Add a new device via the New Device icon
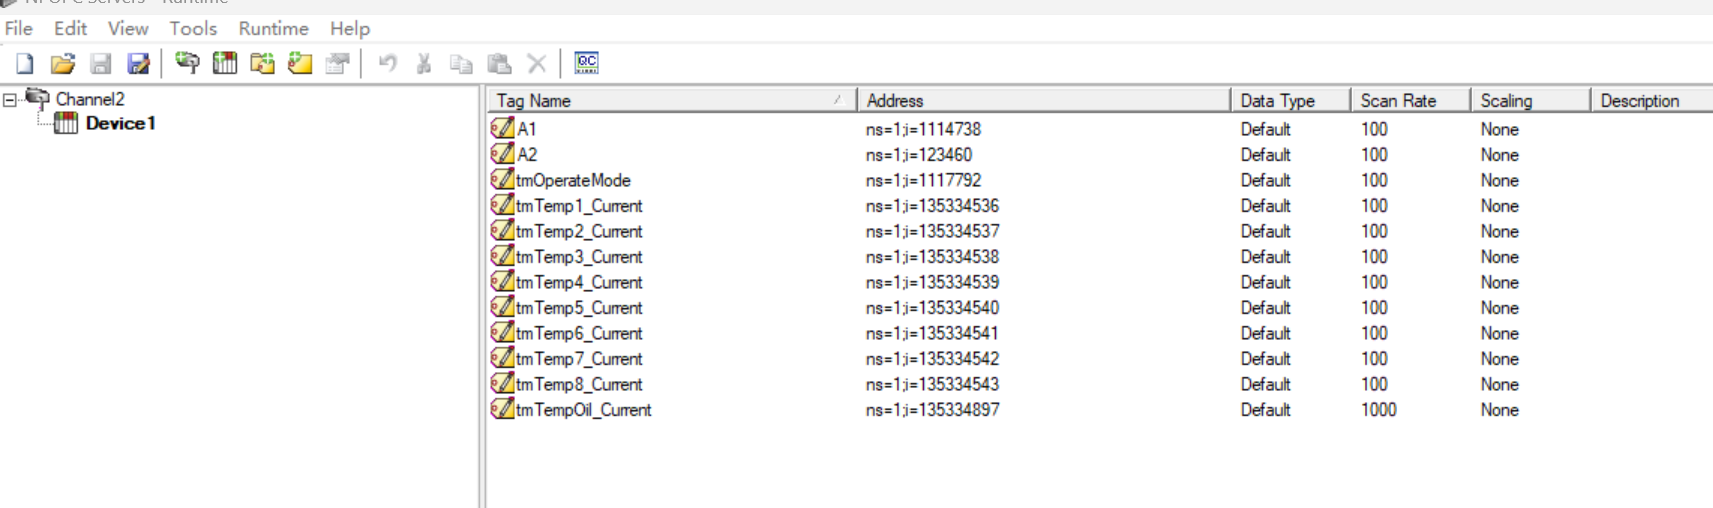Image resolution: width=1713 pixels, height=508 pixels. (x=225, y=63)
